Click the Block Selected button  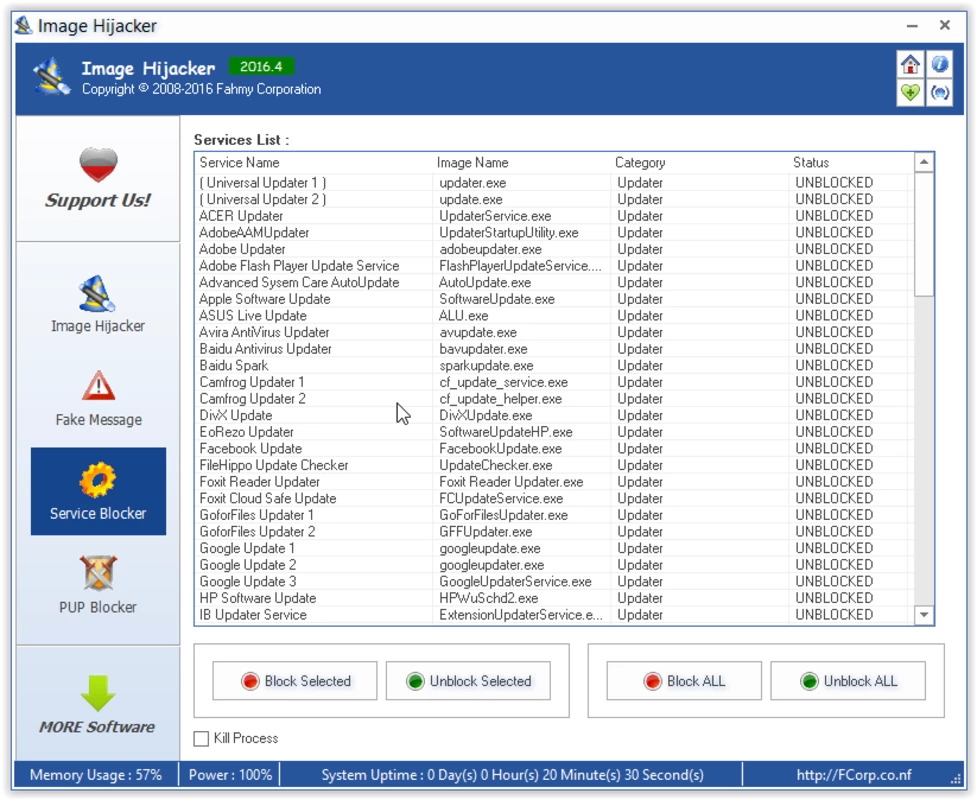295,681
